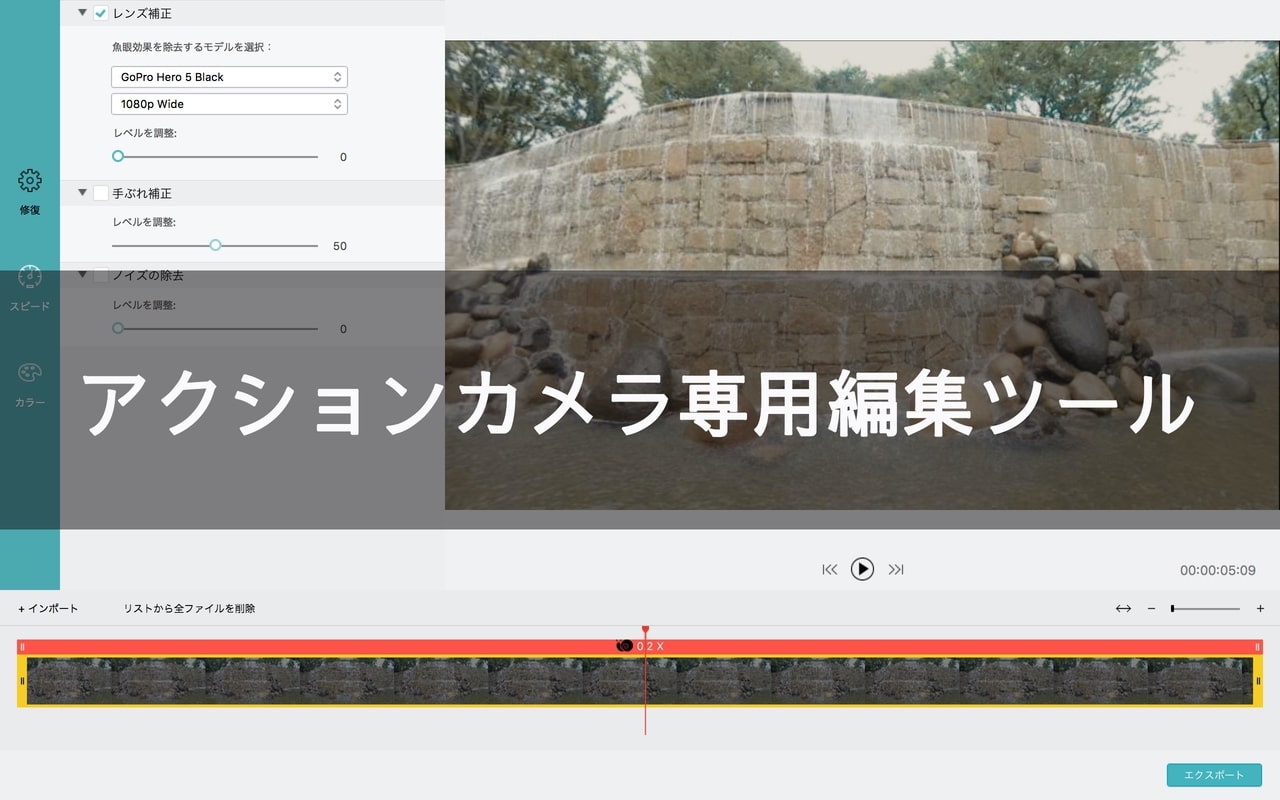1280x800 pixels.
Task: Click the timeline zoom slider
Action: click(x=1205, y=608)
